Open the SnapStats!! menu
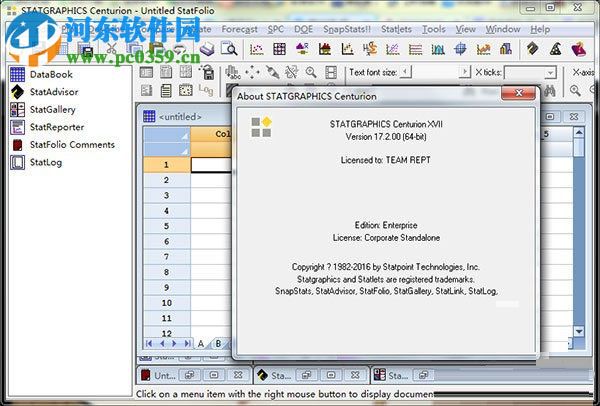 (347, 29)
